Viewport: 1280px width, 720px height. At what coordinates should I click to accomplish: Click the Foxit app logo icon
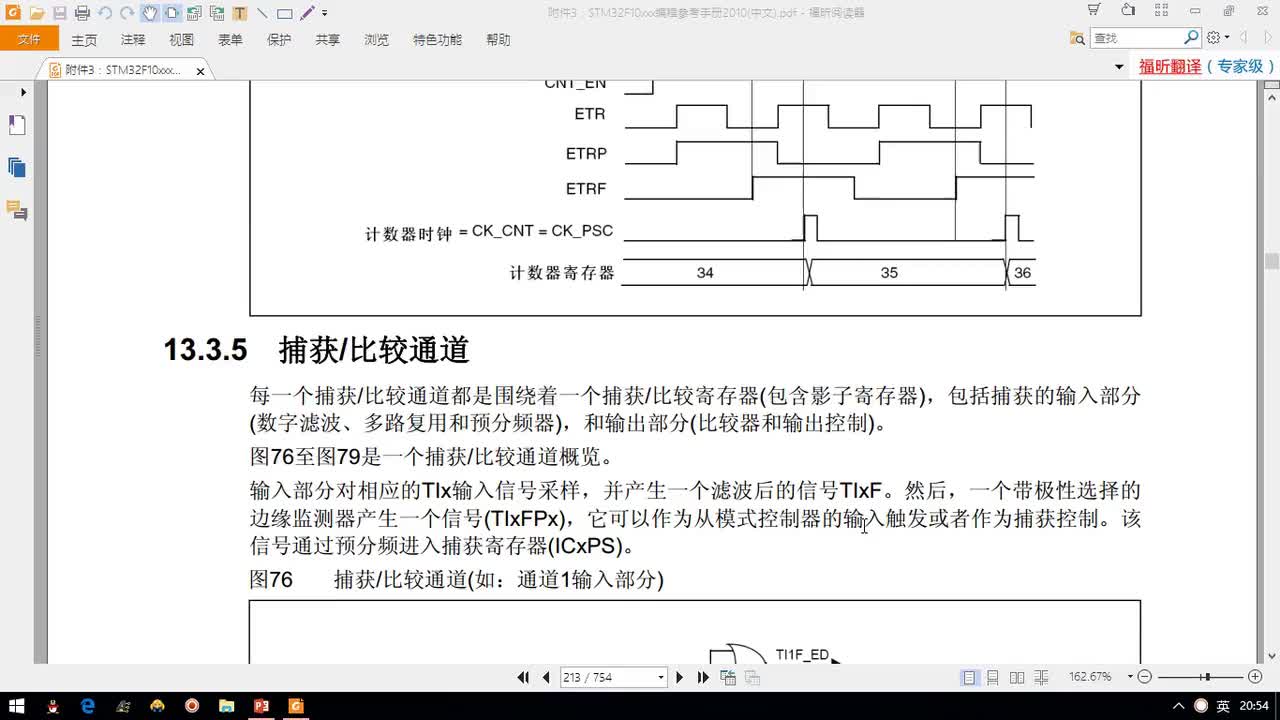pyautogui.click(x=13, y=13)
